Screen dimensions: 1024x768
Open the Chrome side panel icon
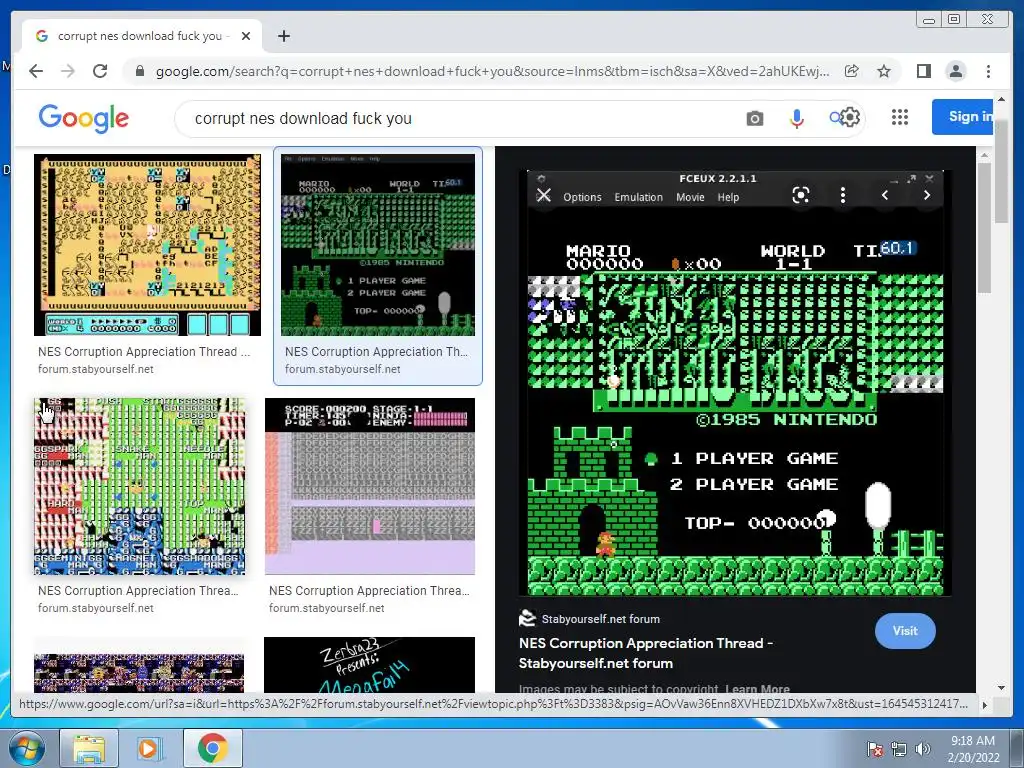923,71
